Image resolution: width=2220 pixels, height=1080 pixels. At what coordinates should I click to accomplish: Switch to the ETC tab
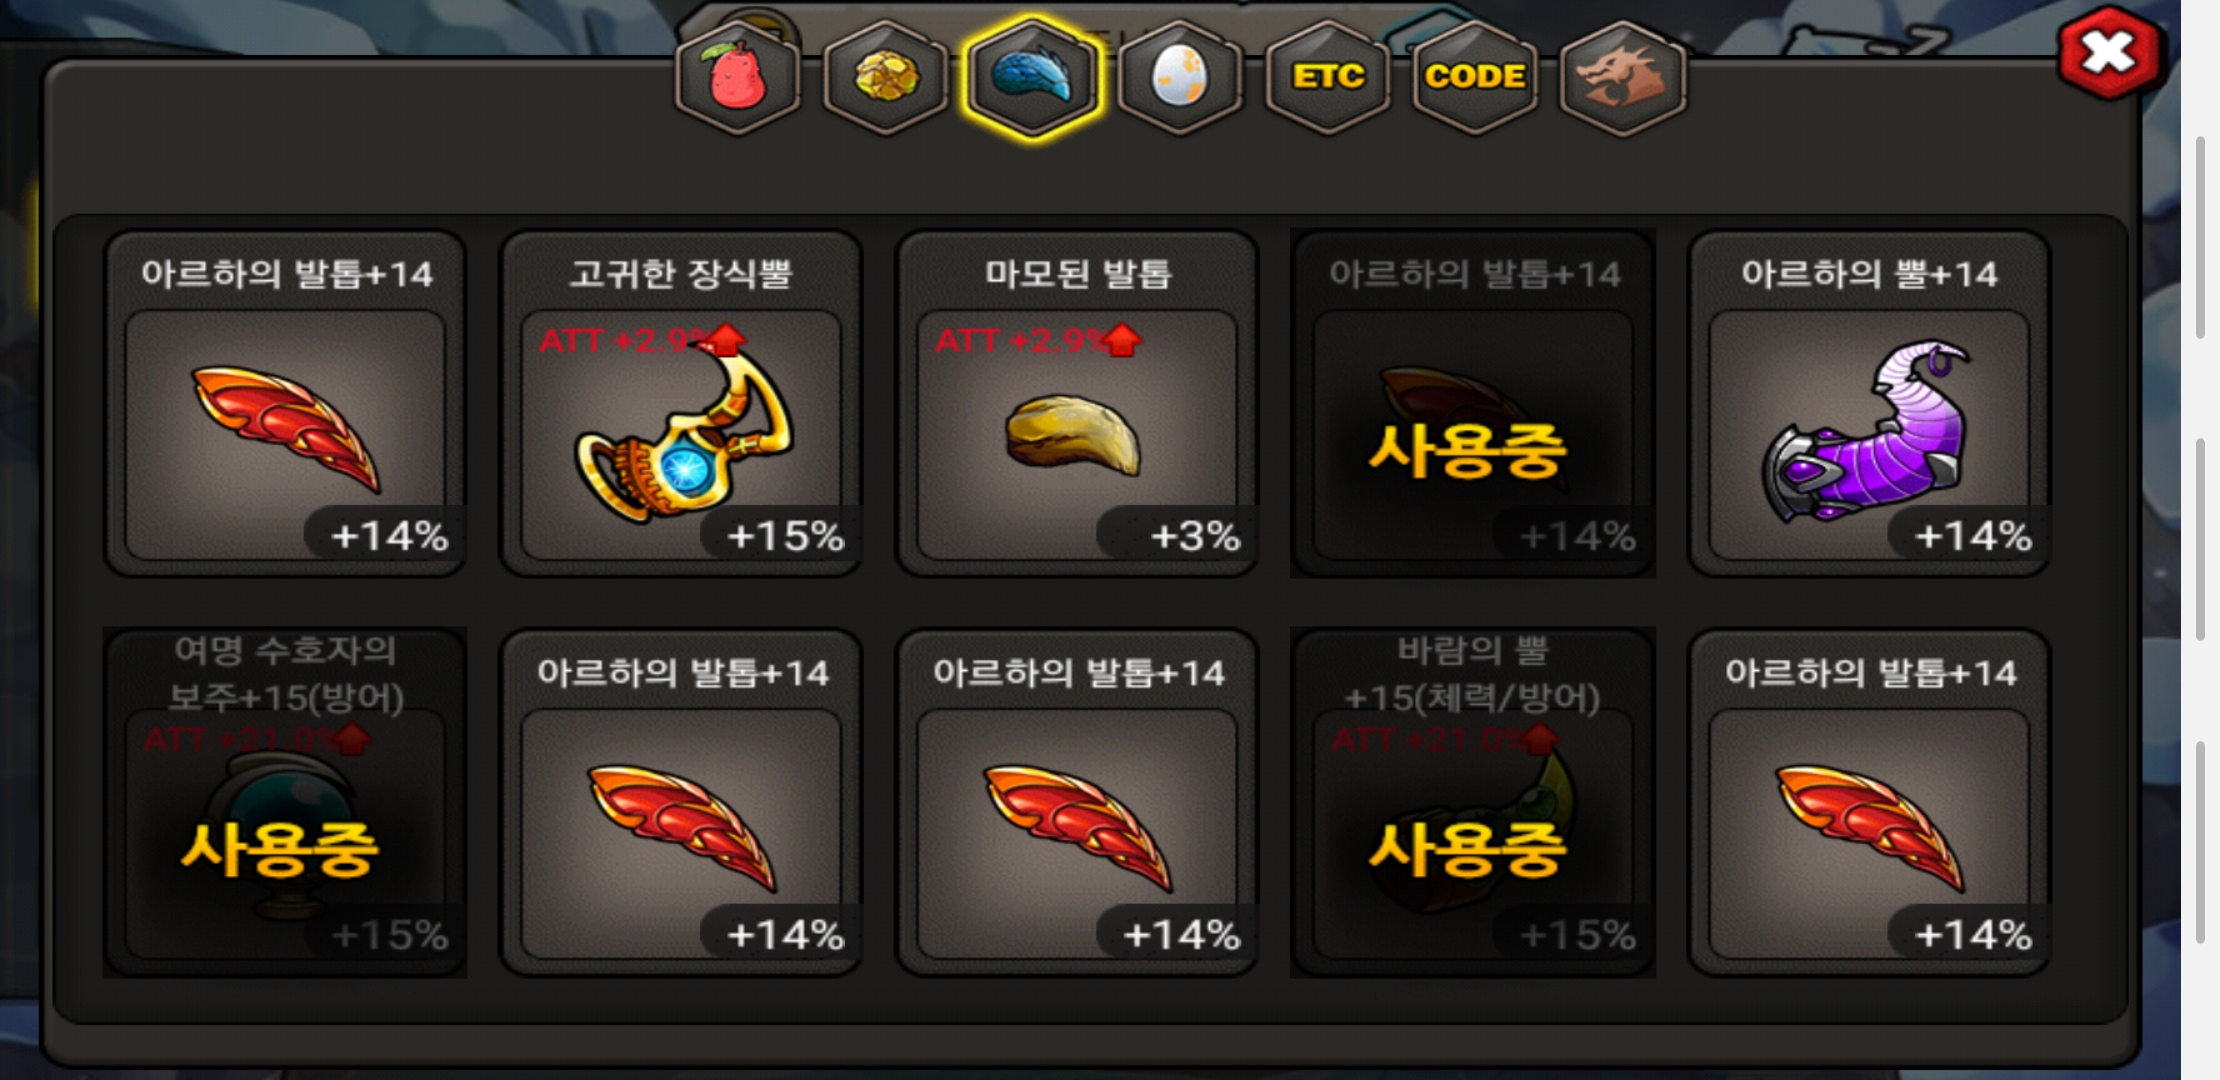(x=1328, y=77)
